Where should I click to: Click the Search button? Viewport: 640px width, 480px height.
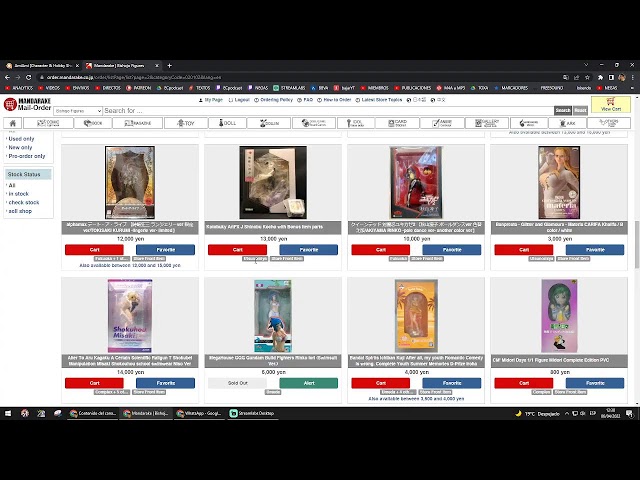tap(562, 110)
